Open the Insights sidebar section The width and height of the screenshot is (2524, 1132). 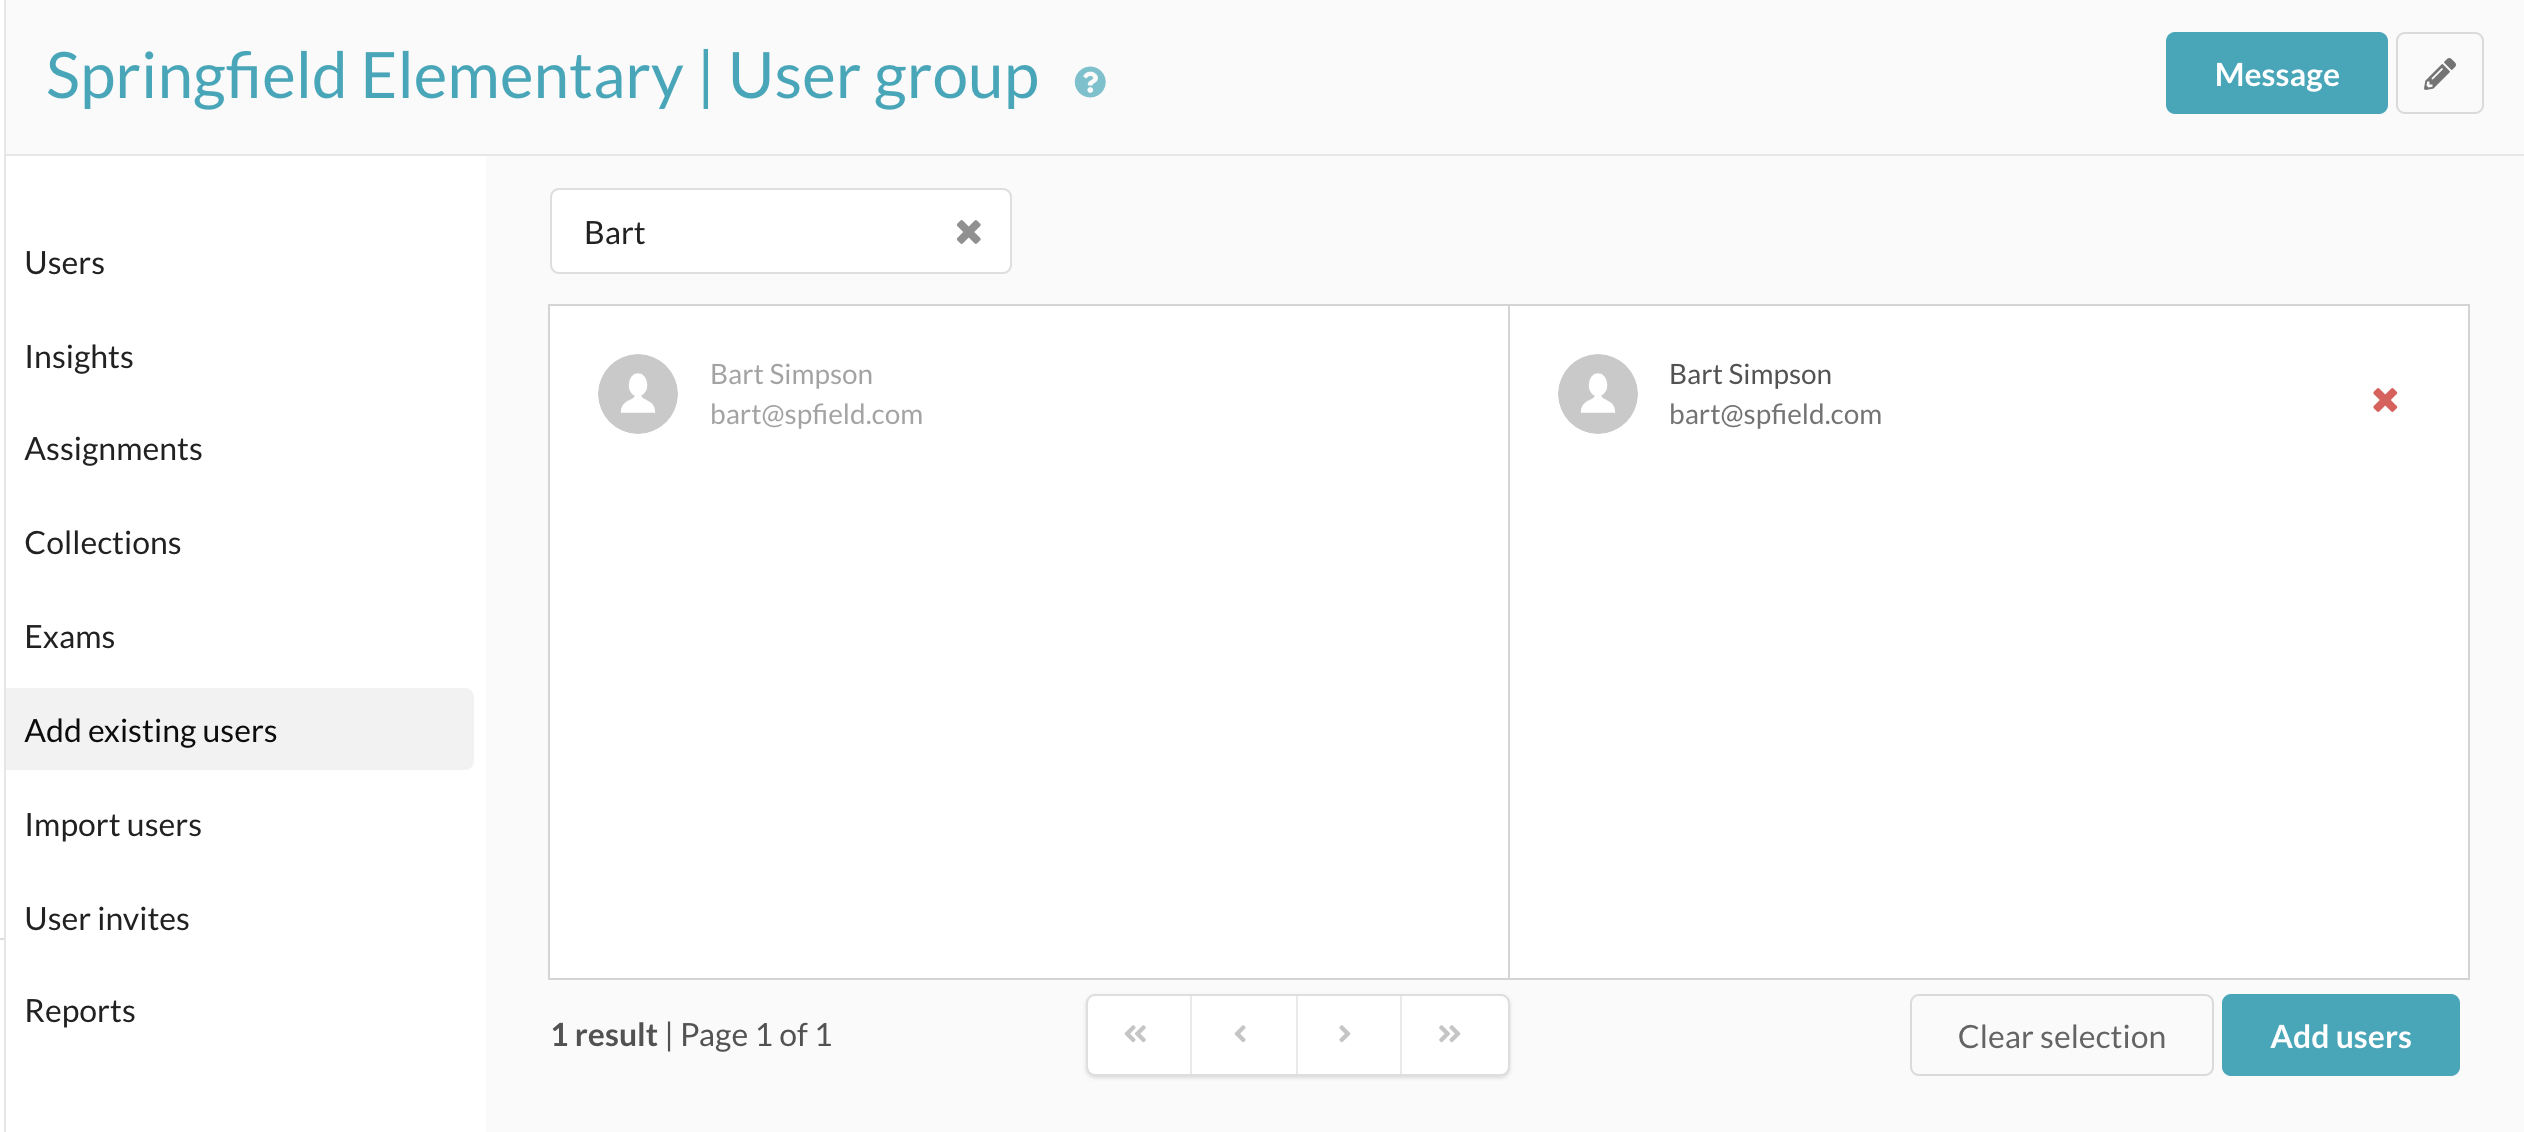[x=79, y=356]
